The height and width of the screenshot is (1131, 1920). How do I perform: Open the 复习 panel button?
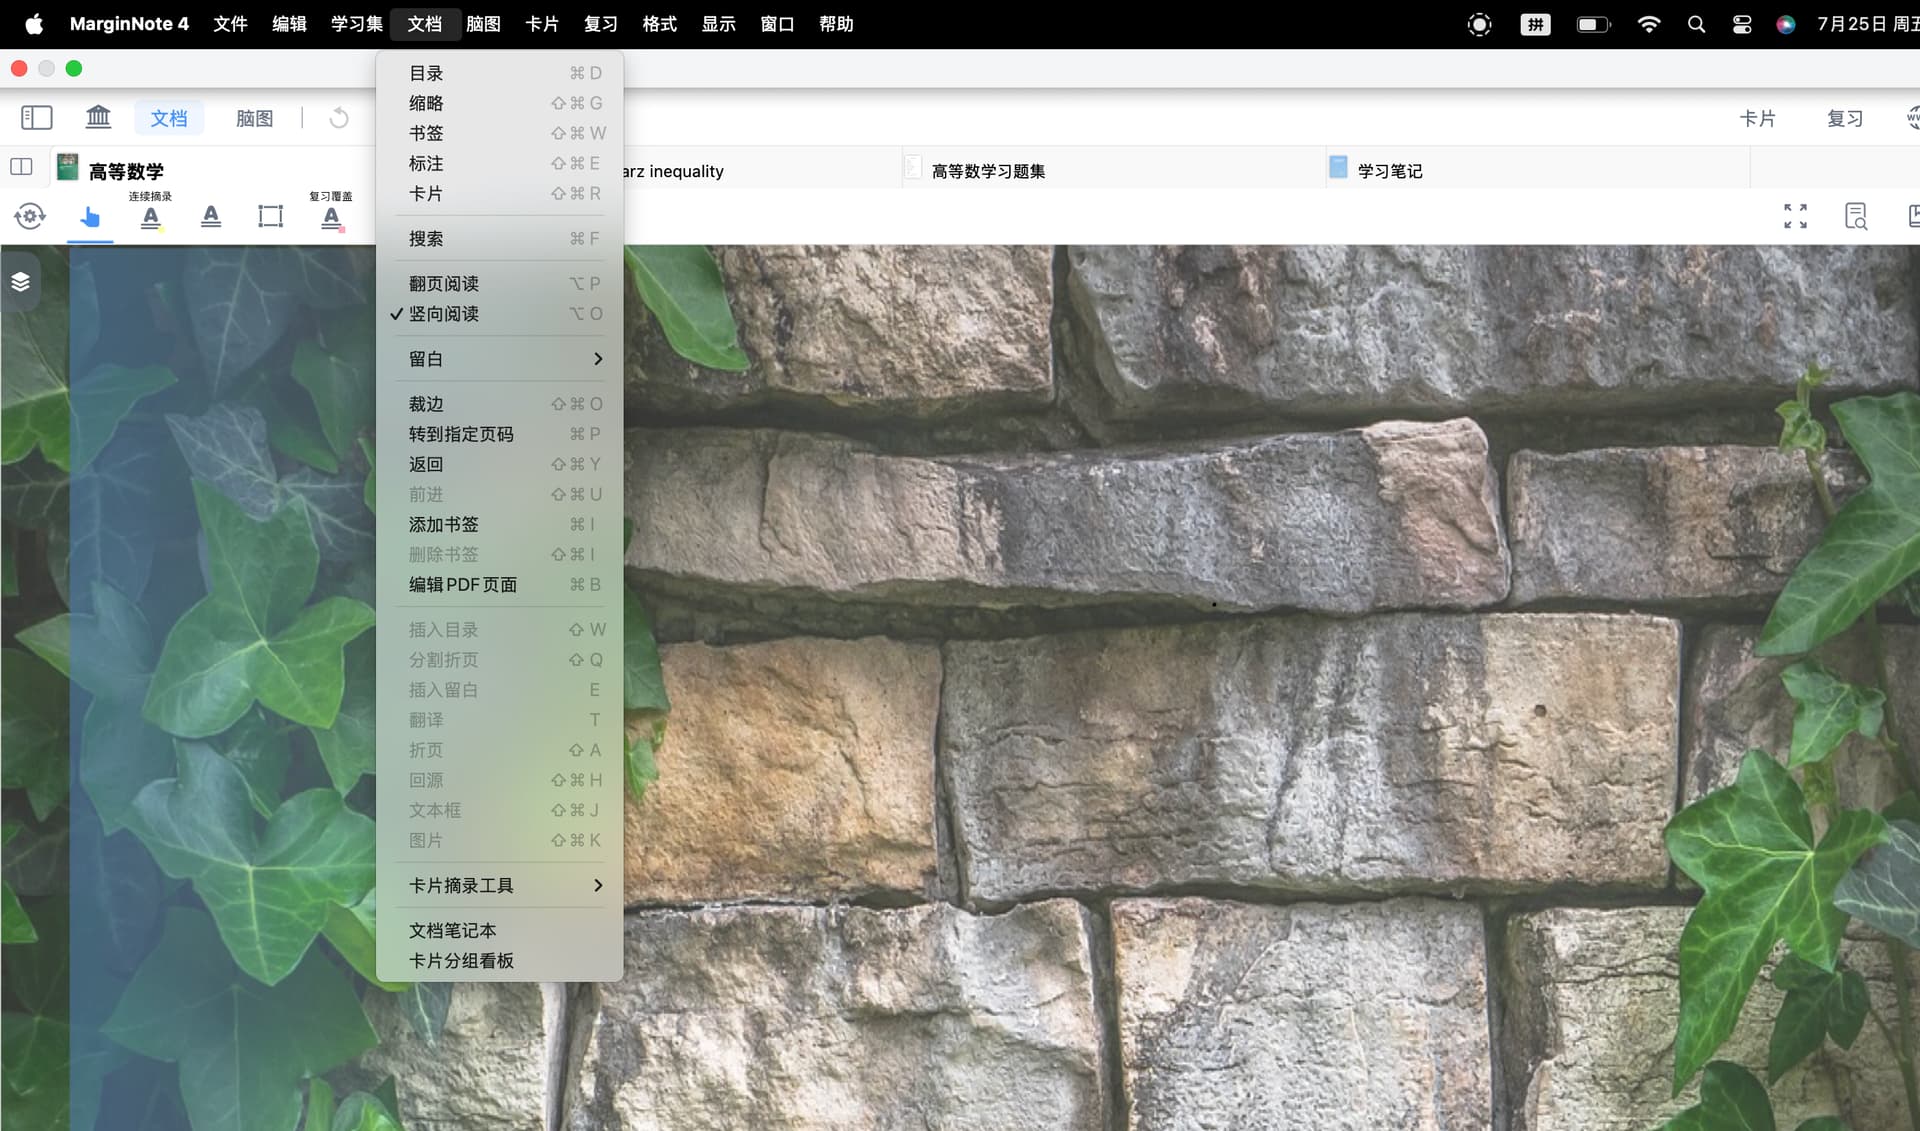click(1844, 118)
